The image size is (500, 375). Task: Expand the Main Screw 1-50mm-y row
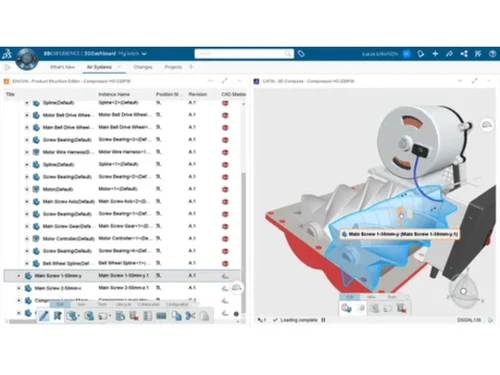click(19, 276)
